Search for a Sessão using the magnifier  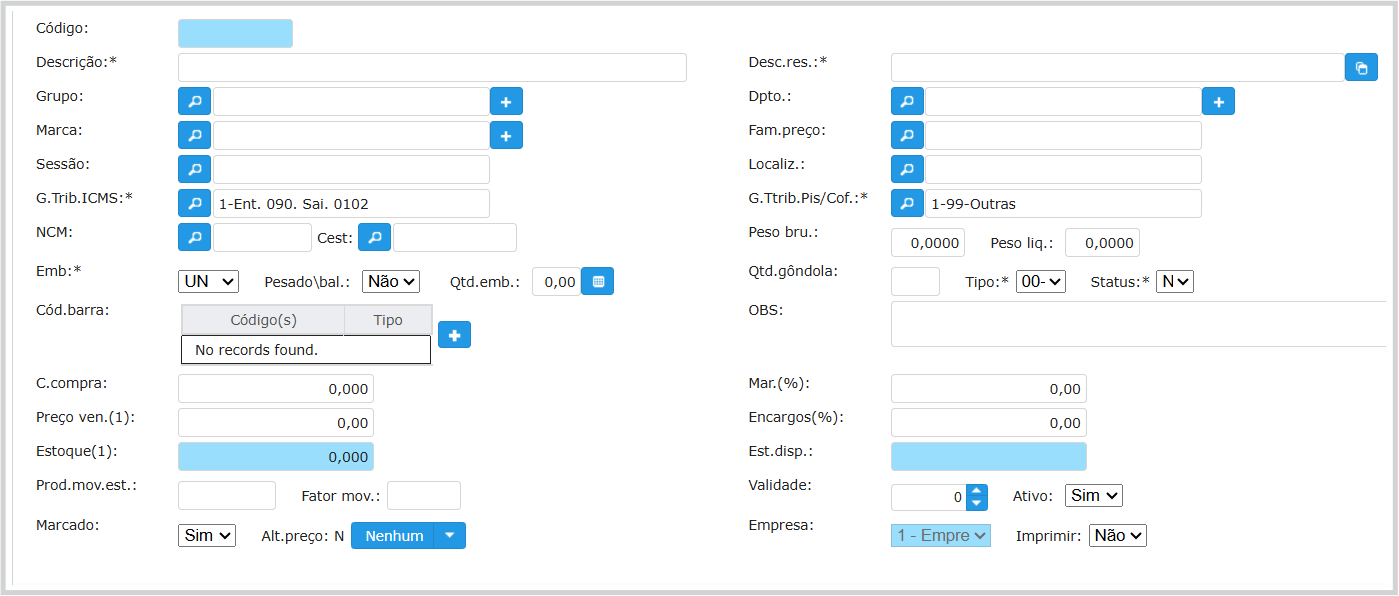pos(194,169)
